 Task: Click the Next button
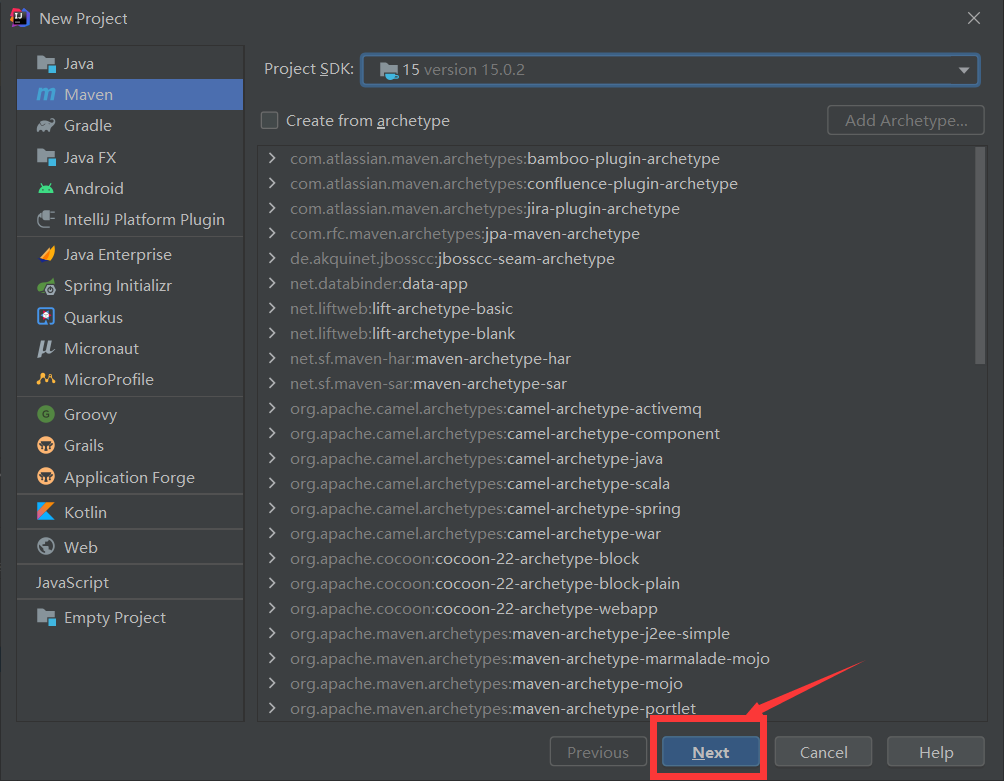click(711, 752)
